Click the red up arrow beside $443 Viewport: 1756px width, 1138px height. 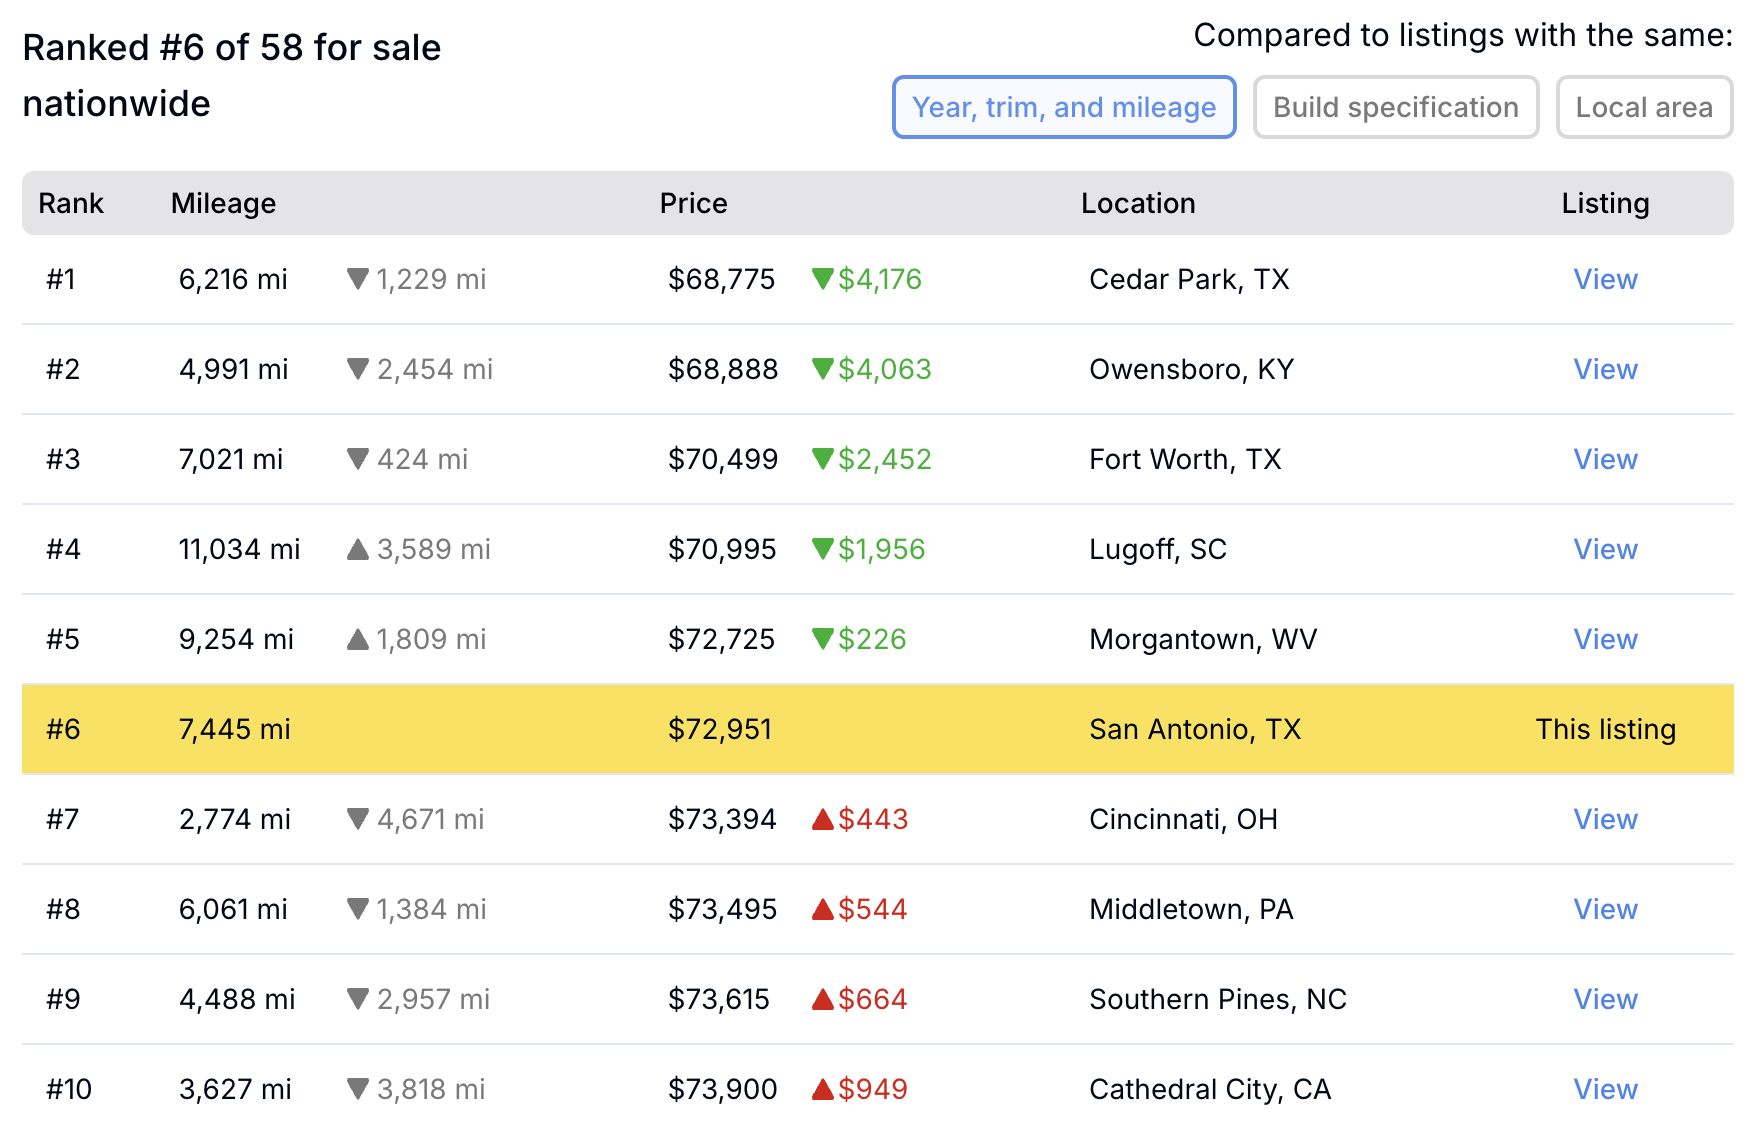point(823,819)
